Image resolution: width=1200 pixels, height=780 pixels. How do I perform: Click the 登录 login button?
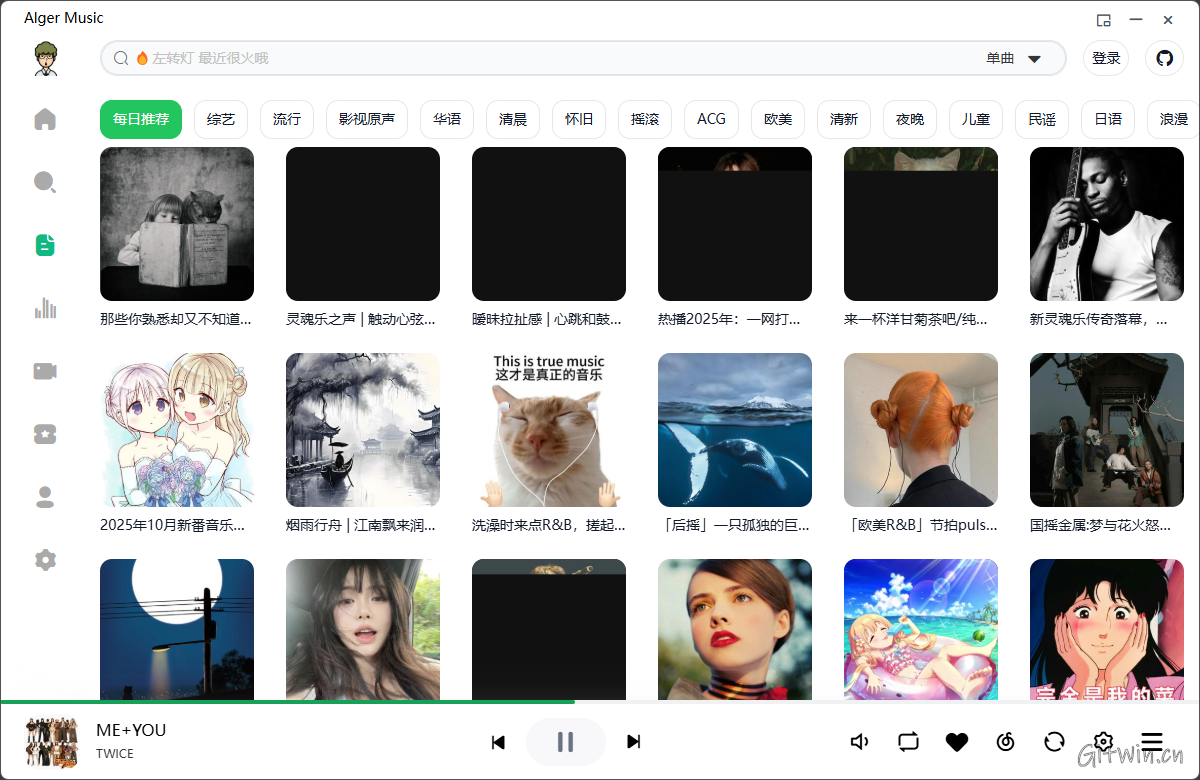click(x=1106, y=58)
